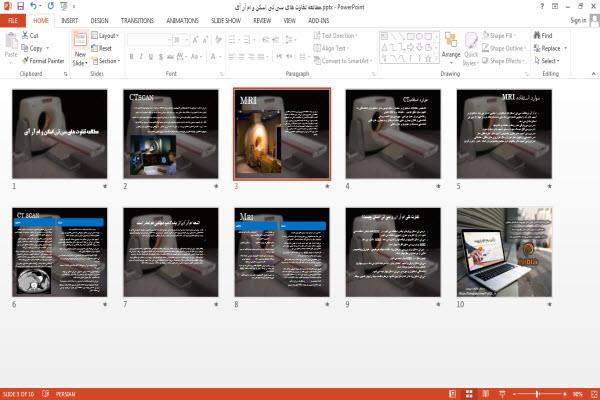Click the zoom in plus button
The width and height of the screenshot is (600, 400).
coord(565,394)
